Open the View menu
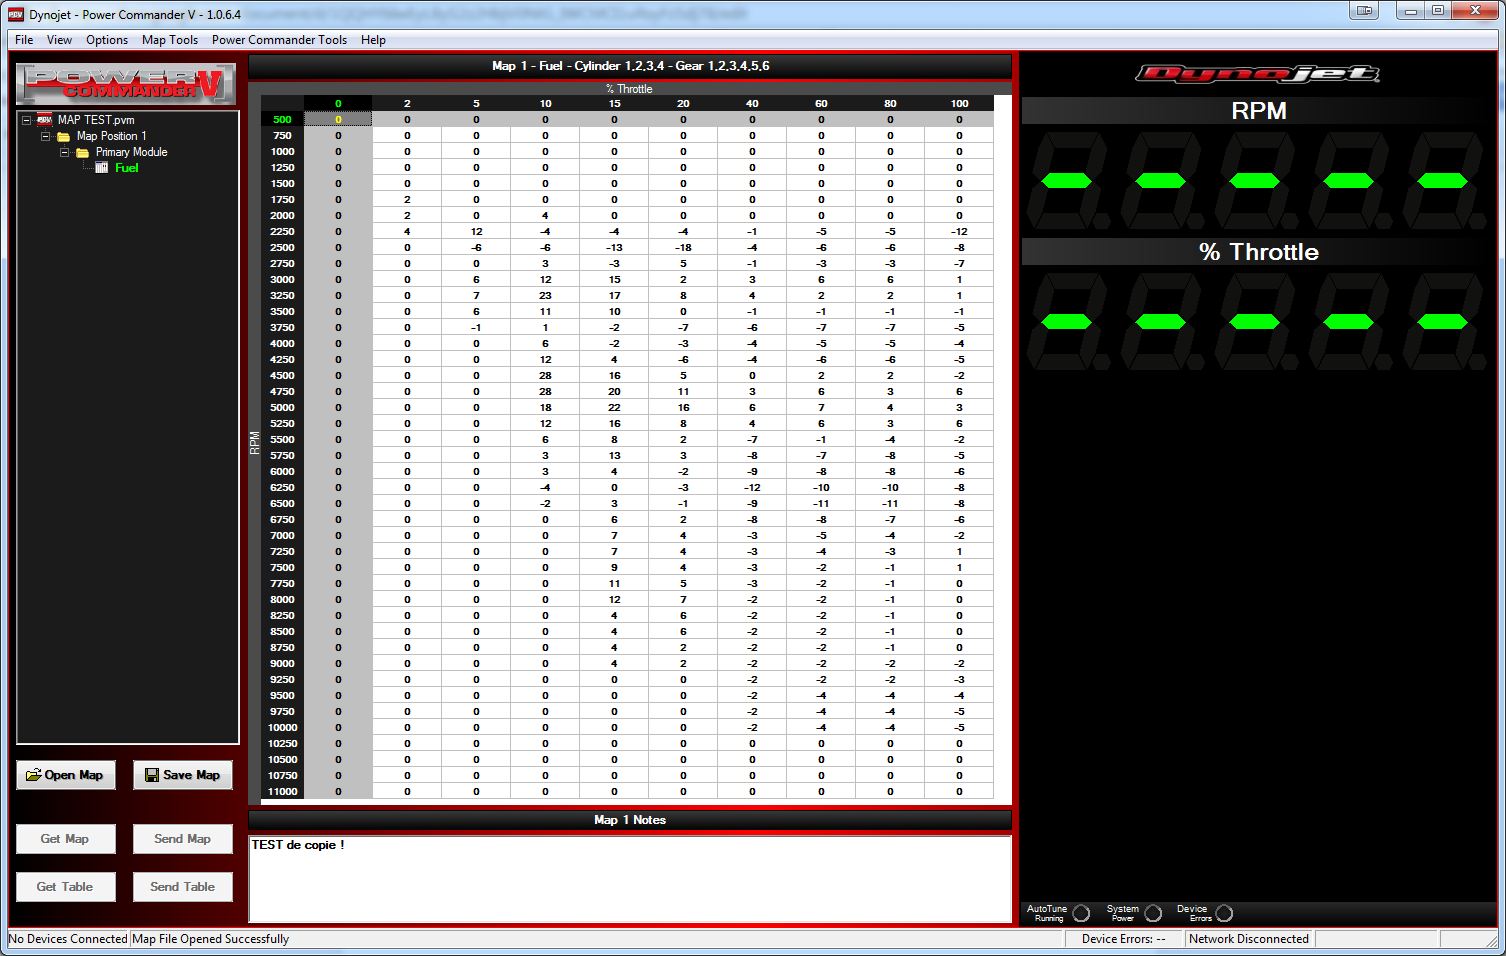 click(x=59, y=40)
